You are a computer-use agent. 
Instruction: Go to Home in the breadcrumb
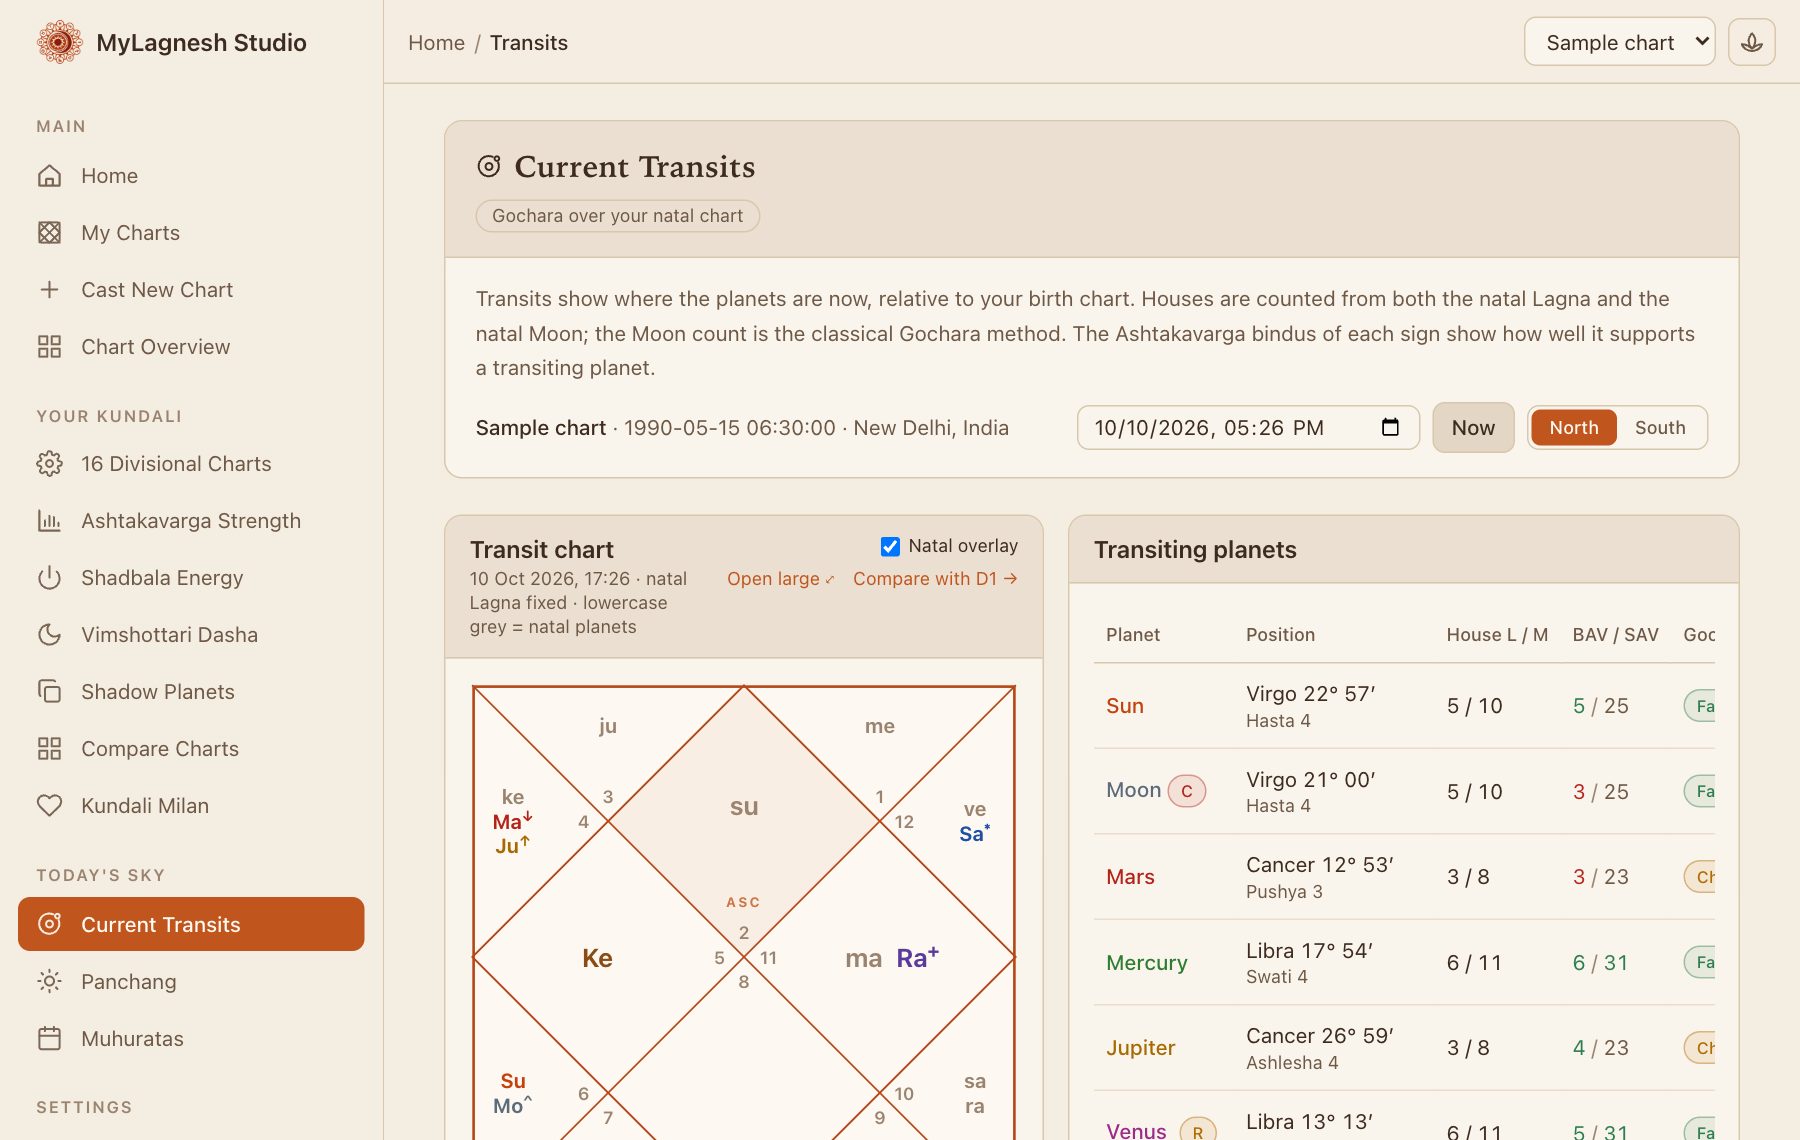[x=436, y=43]
